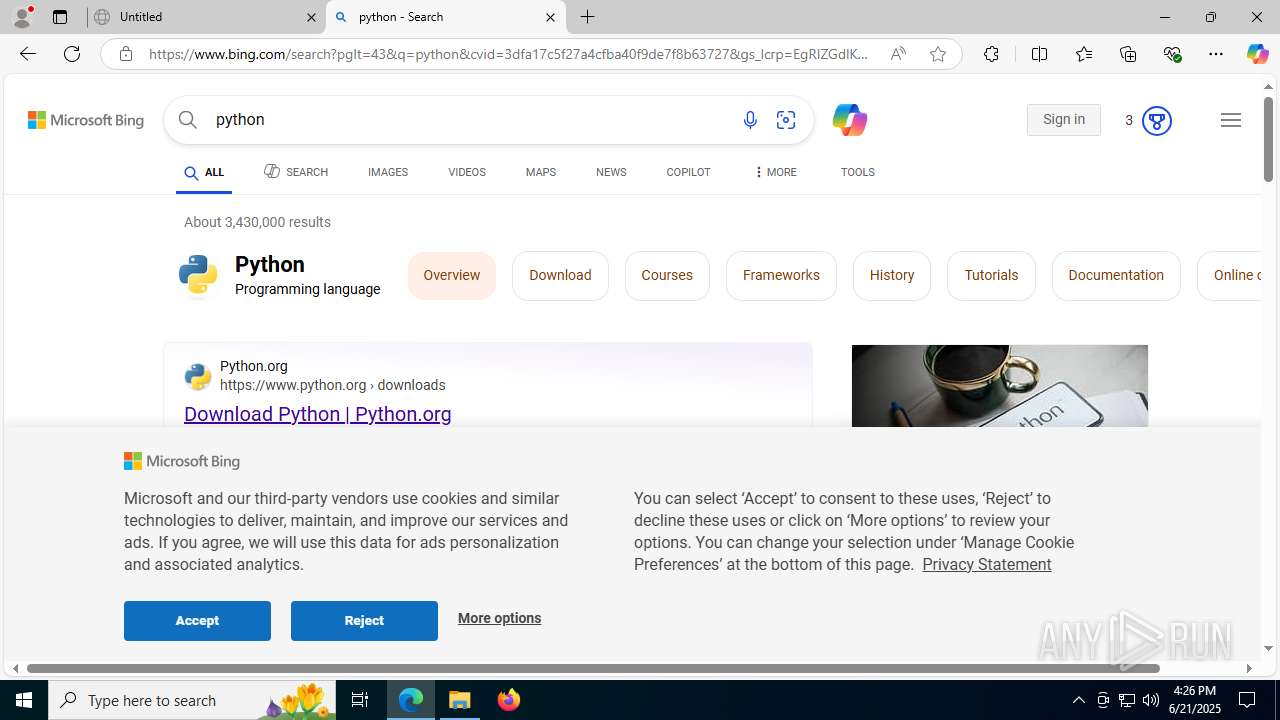Click the browser Back arrow
Screen dimensions: 1280x720
(x=27, y=54)
